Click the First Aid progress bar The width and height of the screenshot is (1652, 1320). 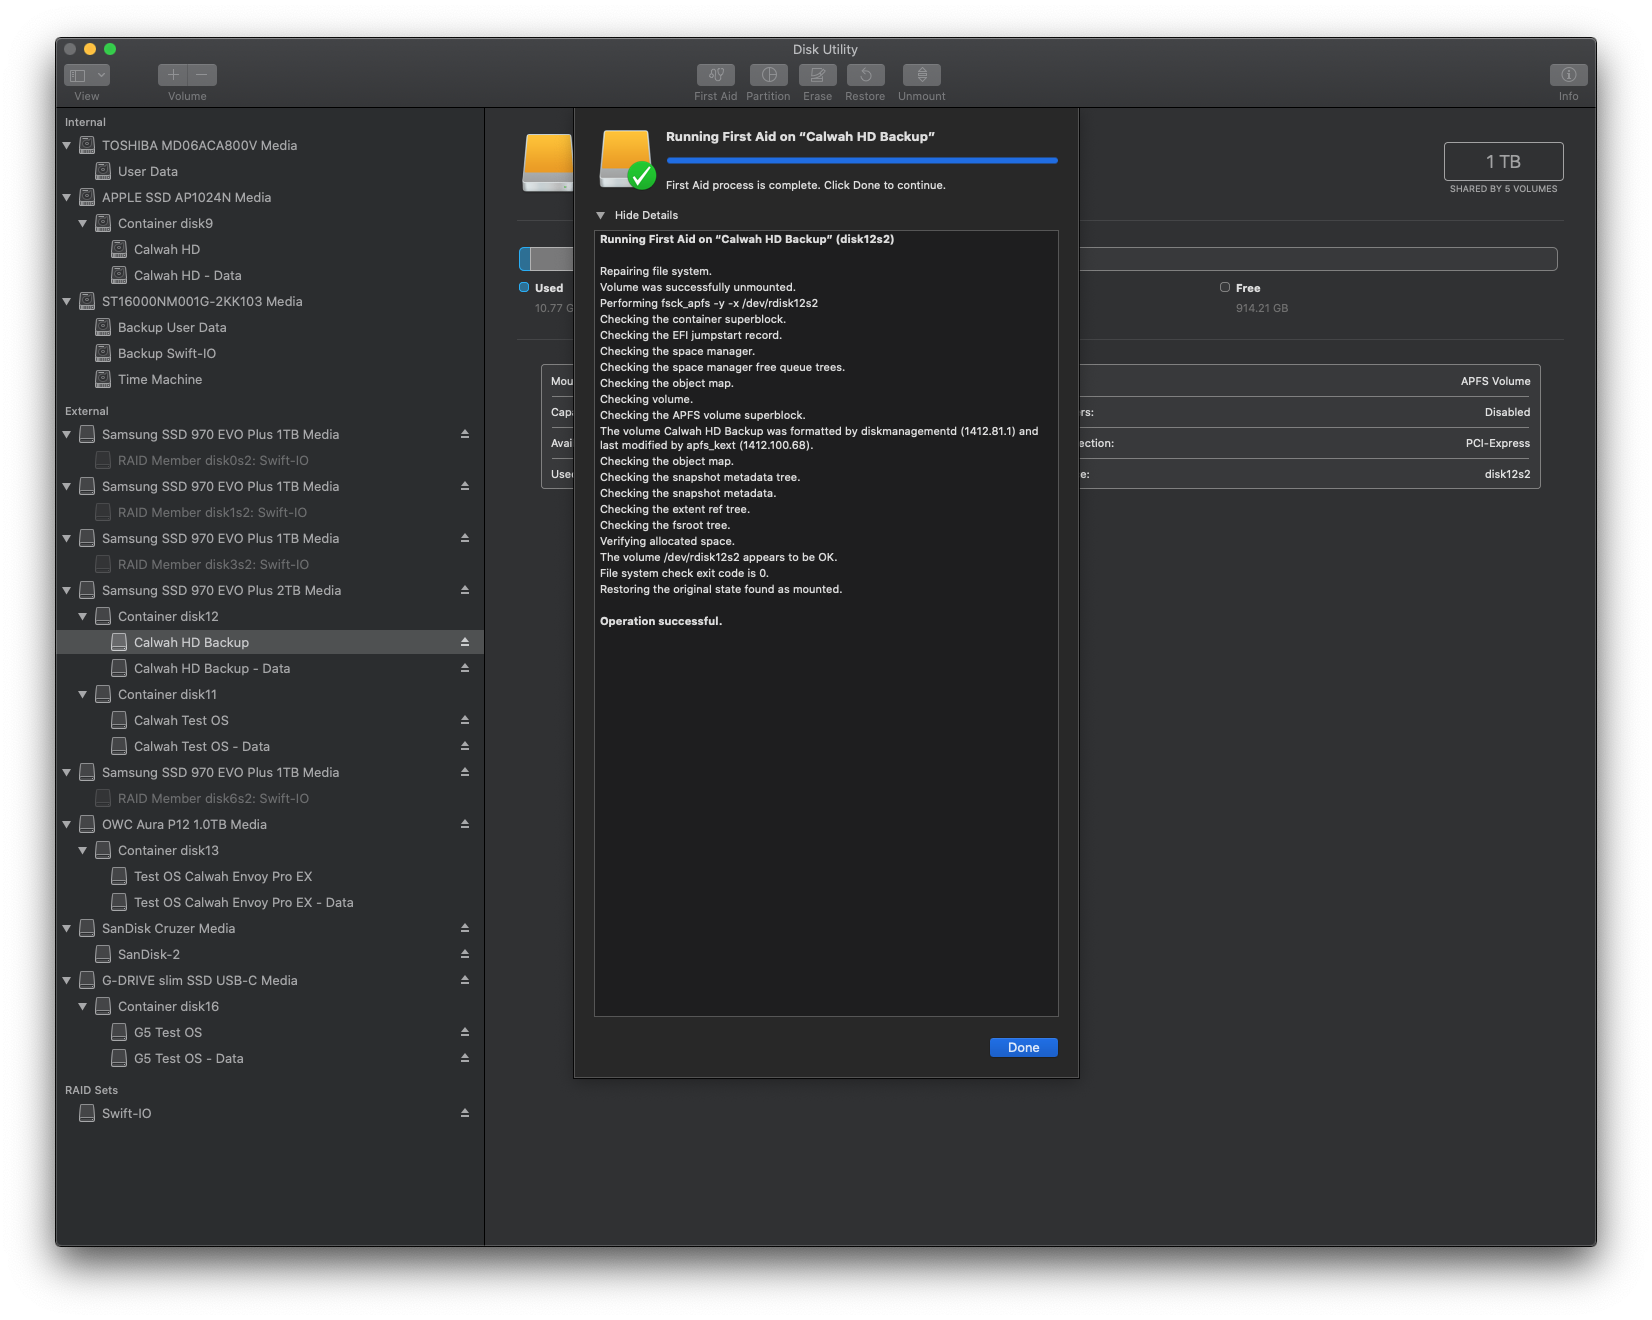862,160
